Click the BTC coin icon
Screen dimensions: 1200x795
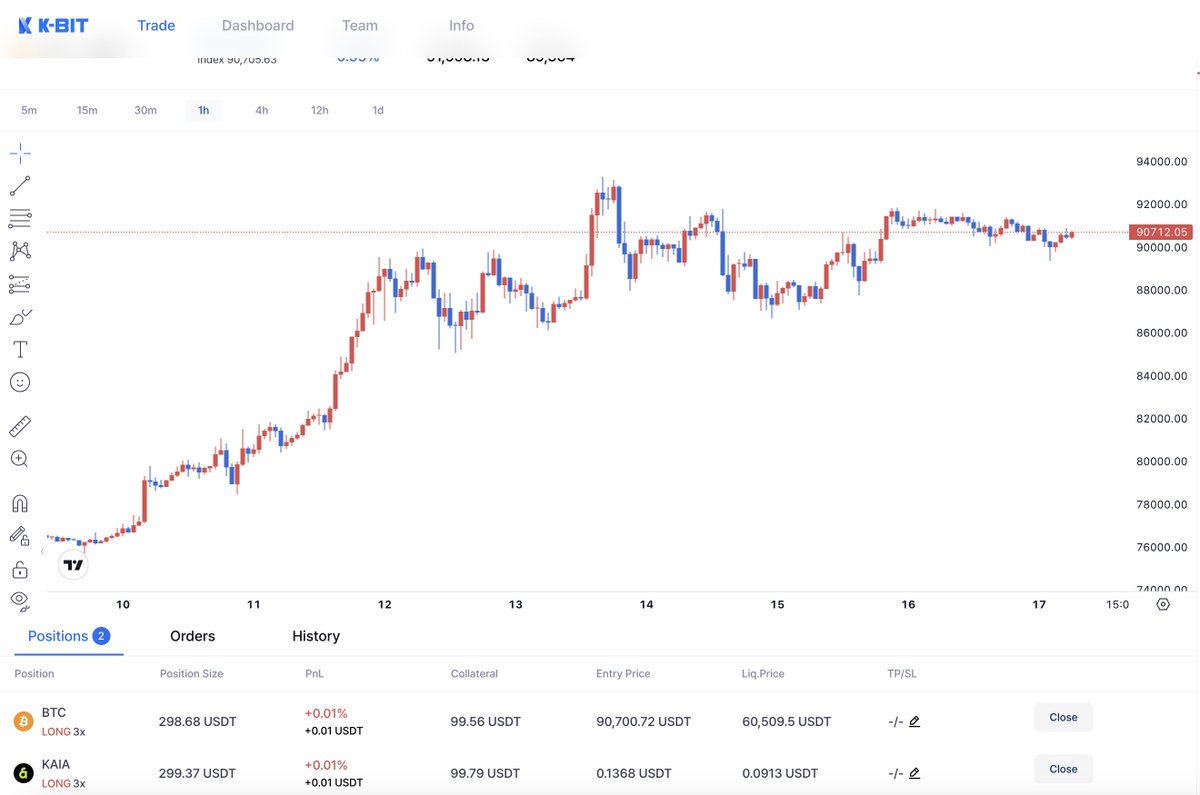[x=23, y=721]
